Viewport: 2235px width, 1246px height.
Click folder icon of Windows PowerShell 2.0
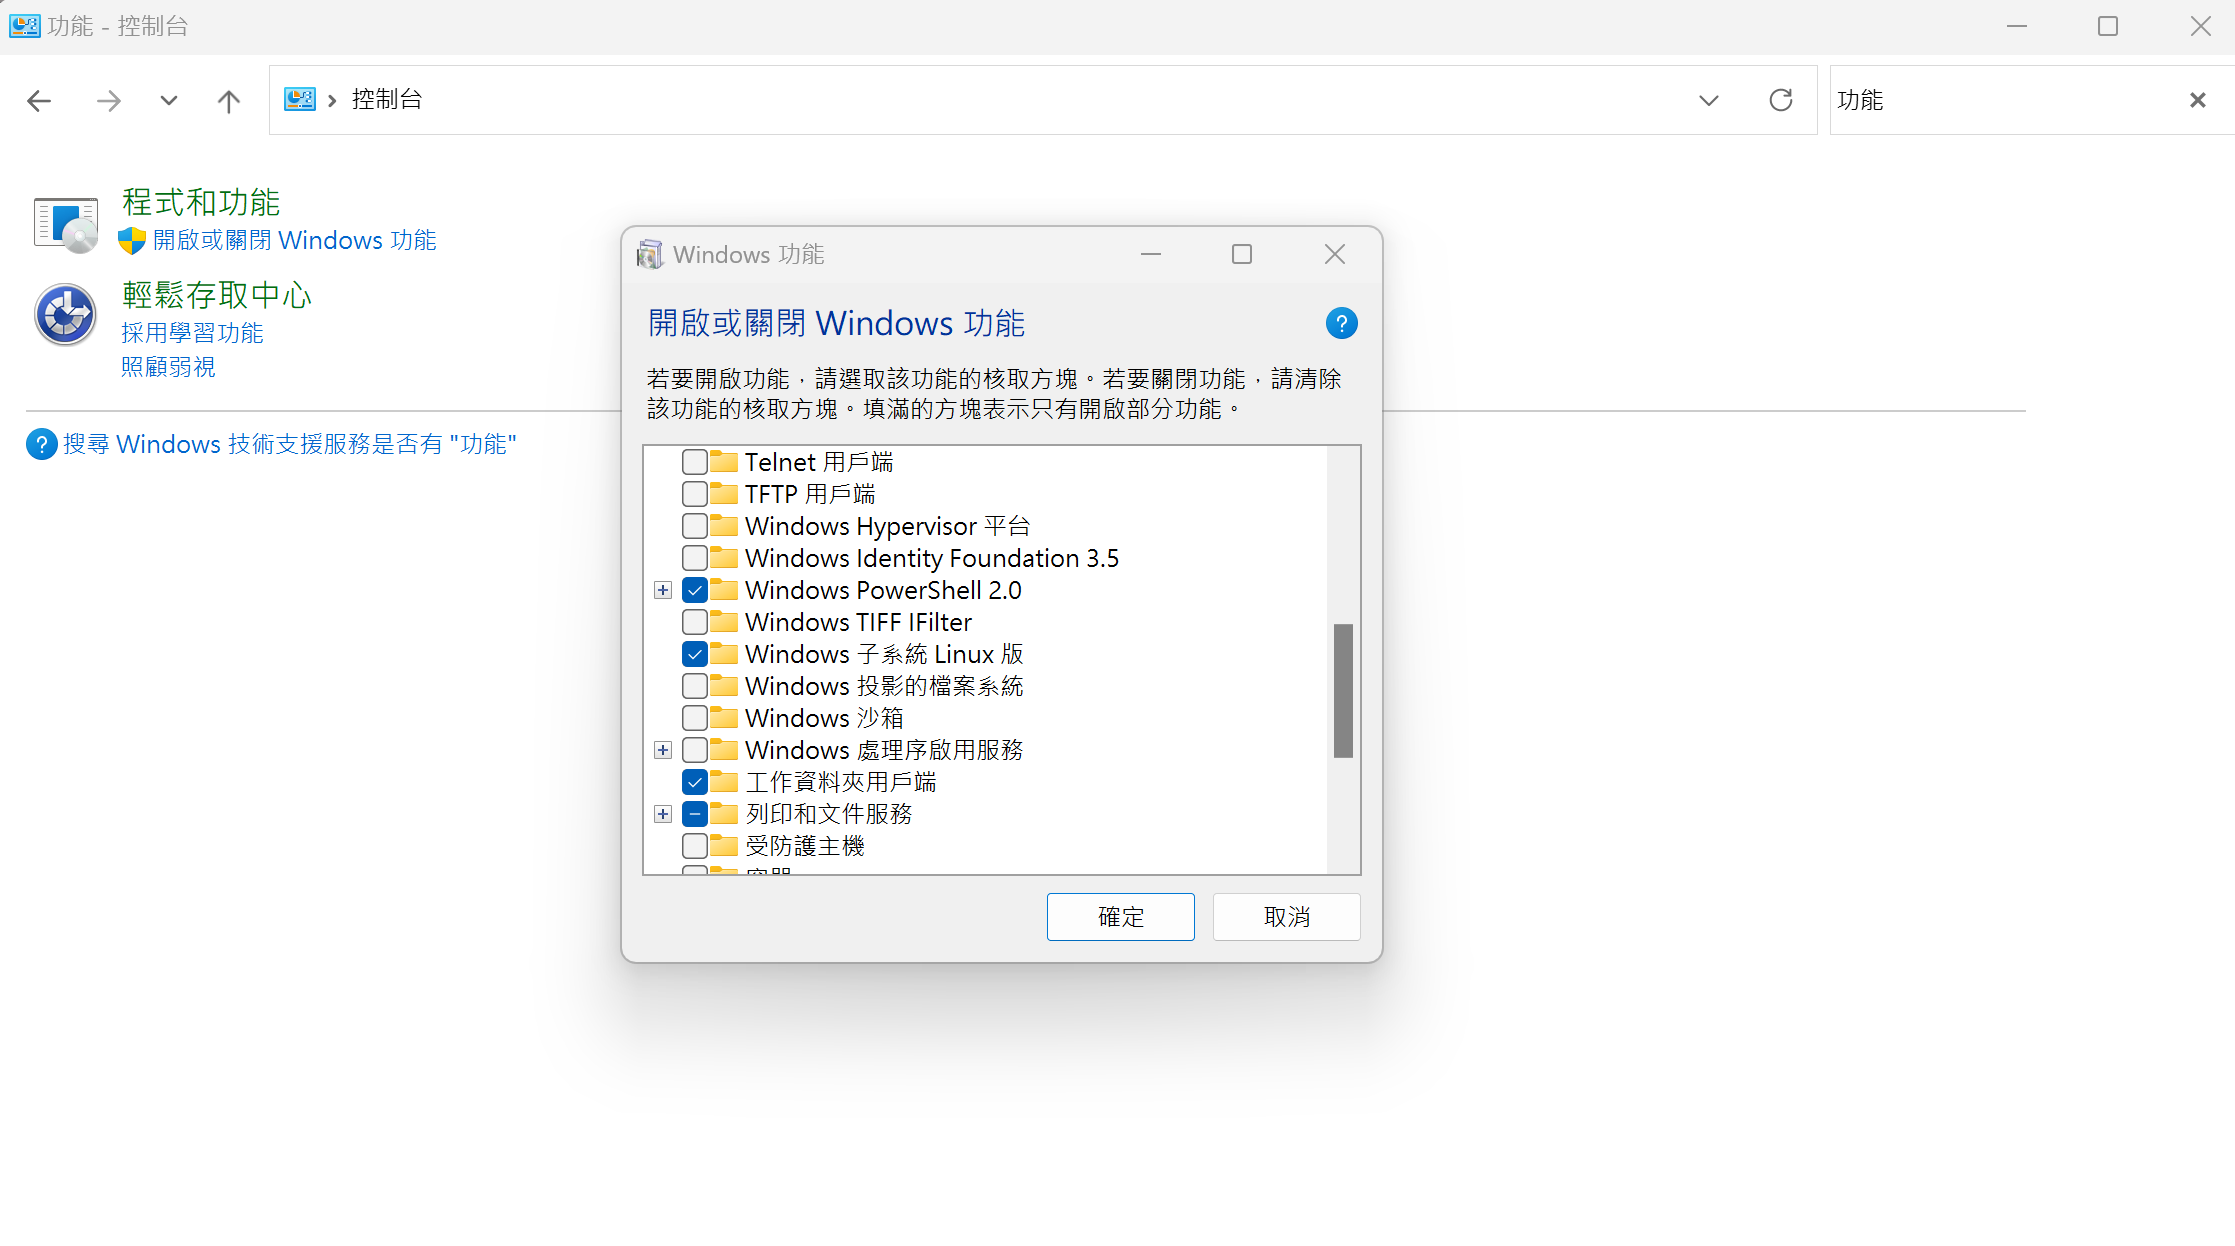(x=724, y=590)
